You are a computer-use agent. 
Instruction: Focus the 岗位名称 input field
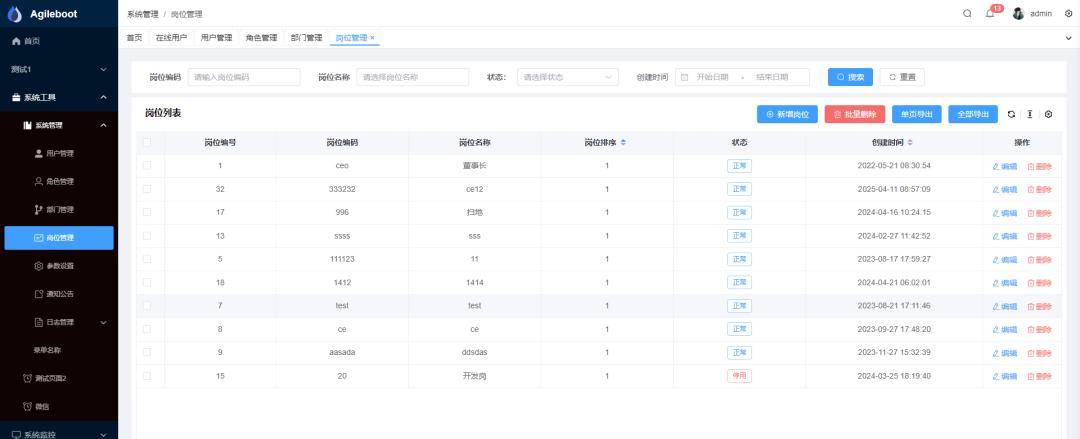(413, 77)
